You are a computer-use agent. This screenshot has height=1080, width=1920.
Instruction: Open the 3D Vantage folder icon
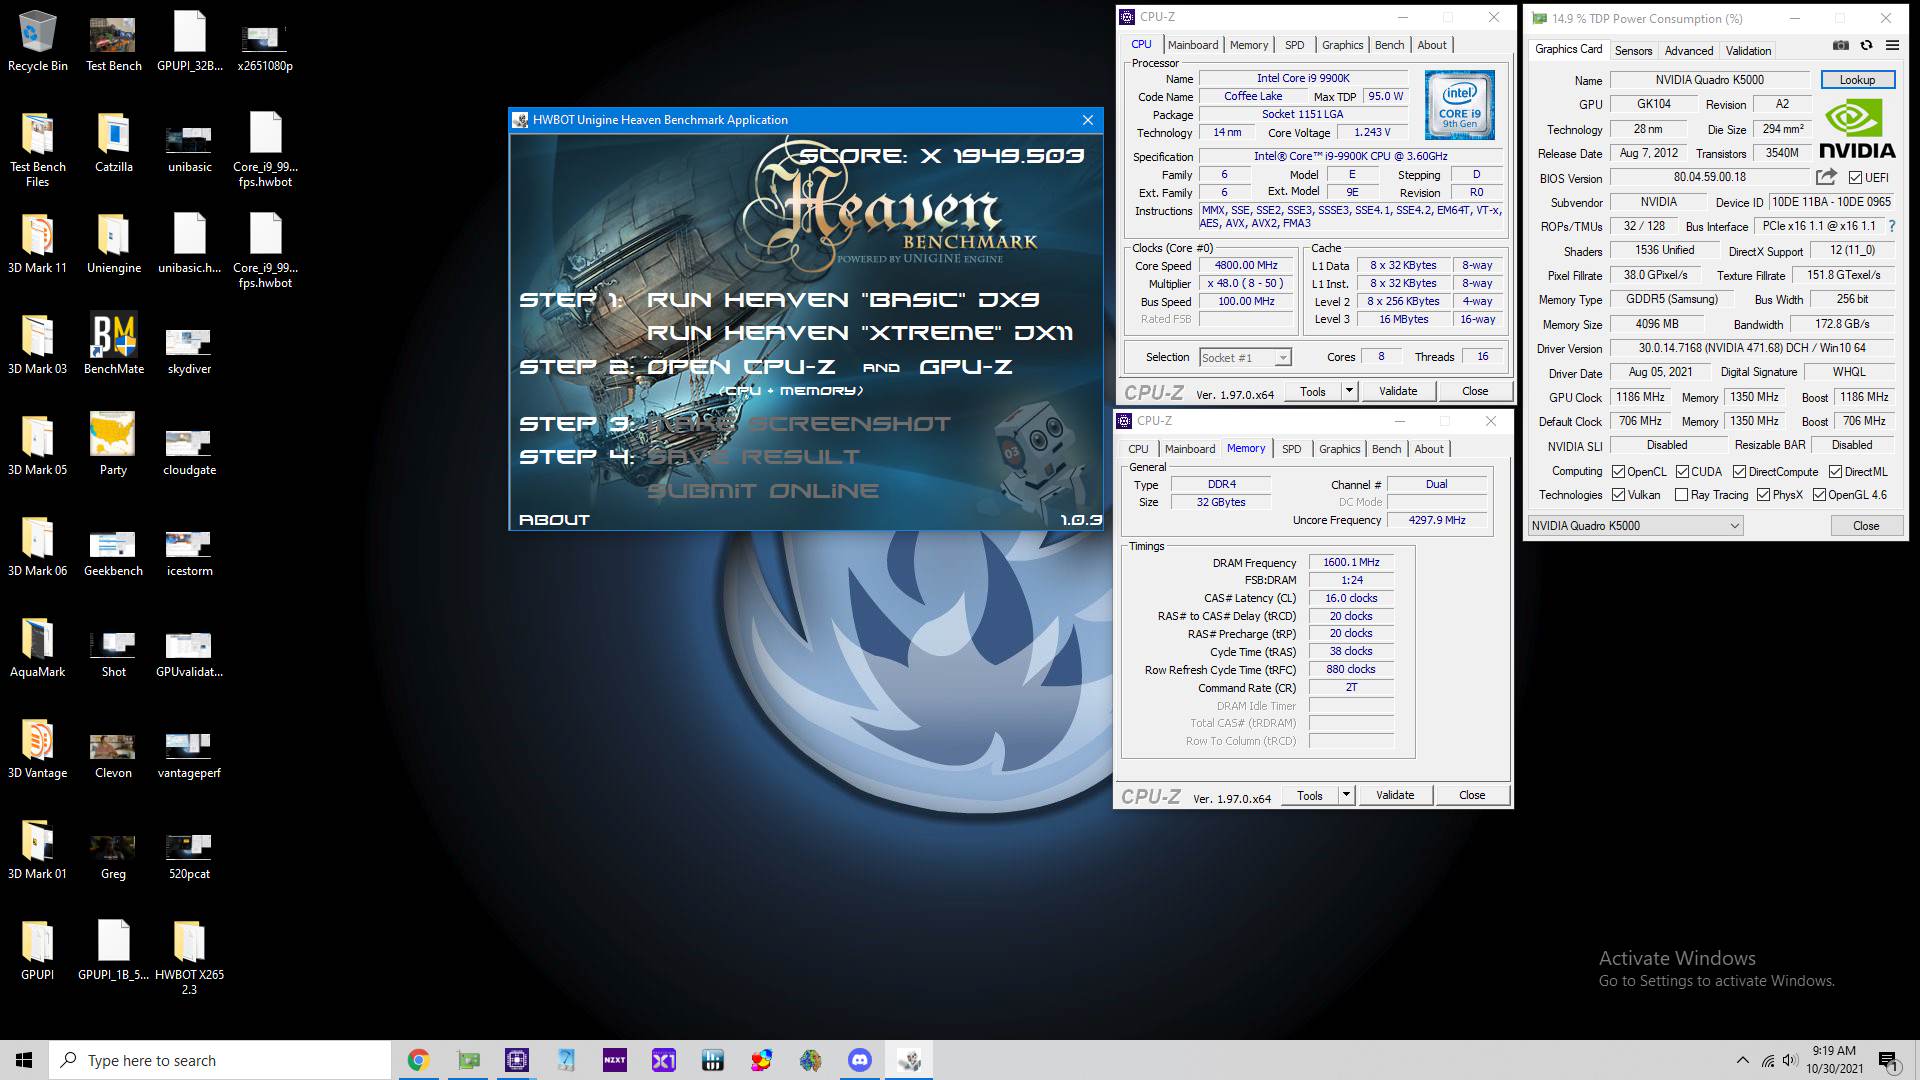pos(37,749)
